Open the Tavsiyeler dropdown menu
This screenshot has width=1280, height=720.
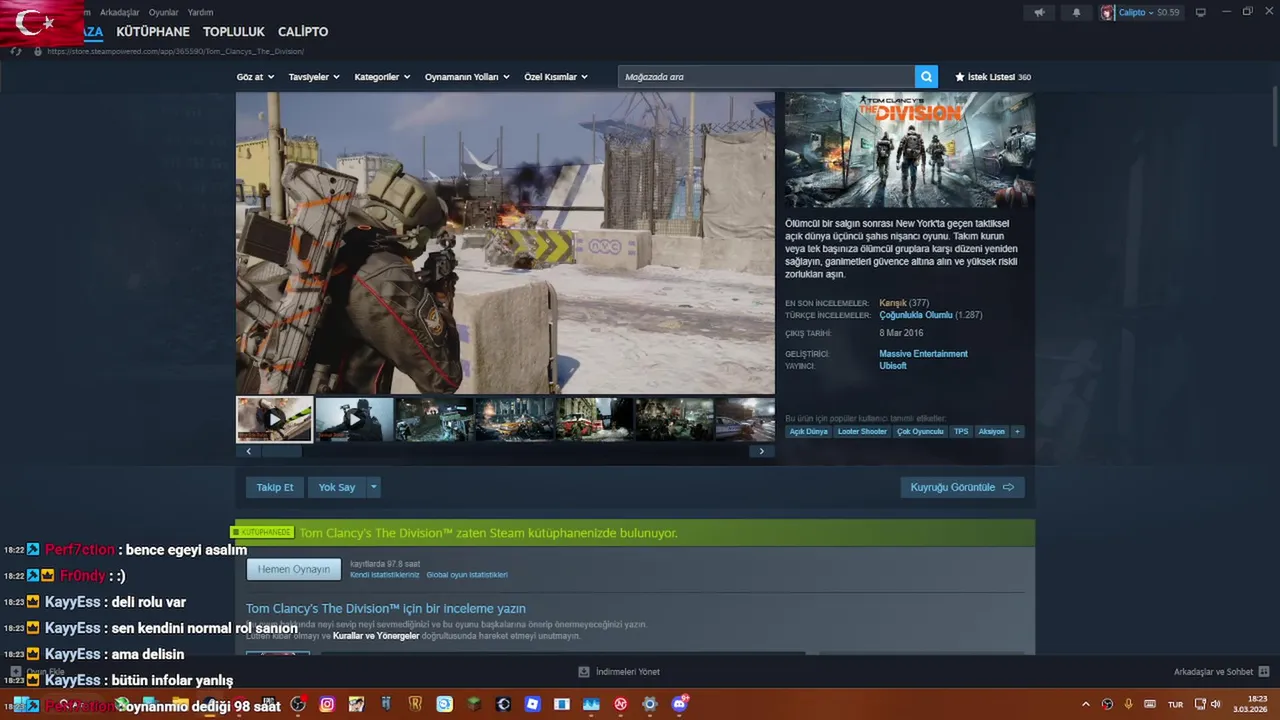(x=314, y=77)
